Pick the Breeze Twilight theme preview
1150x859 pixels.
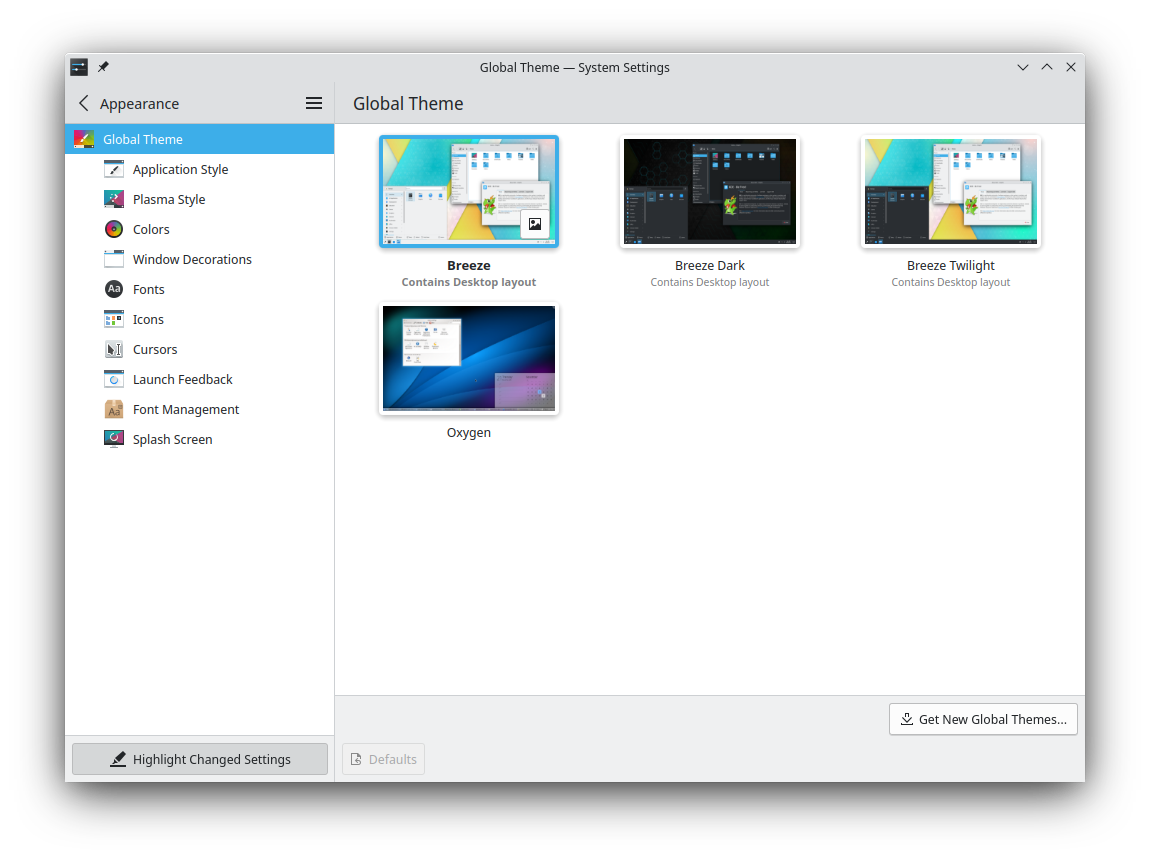[x=950, y=192]
